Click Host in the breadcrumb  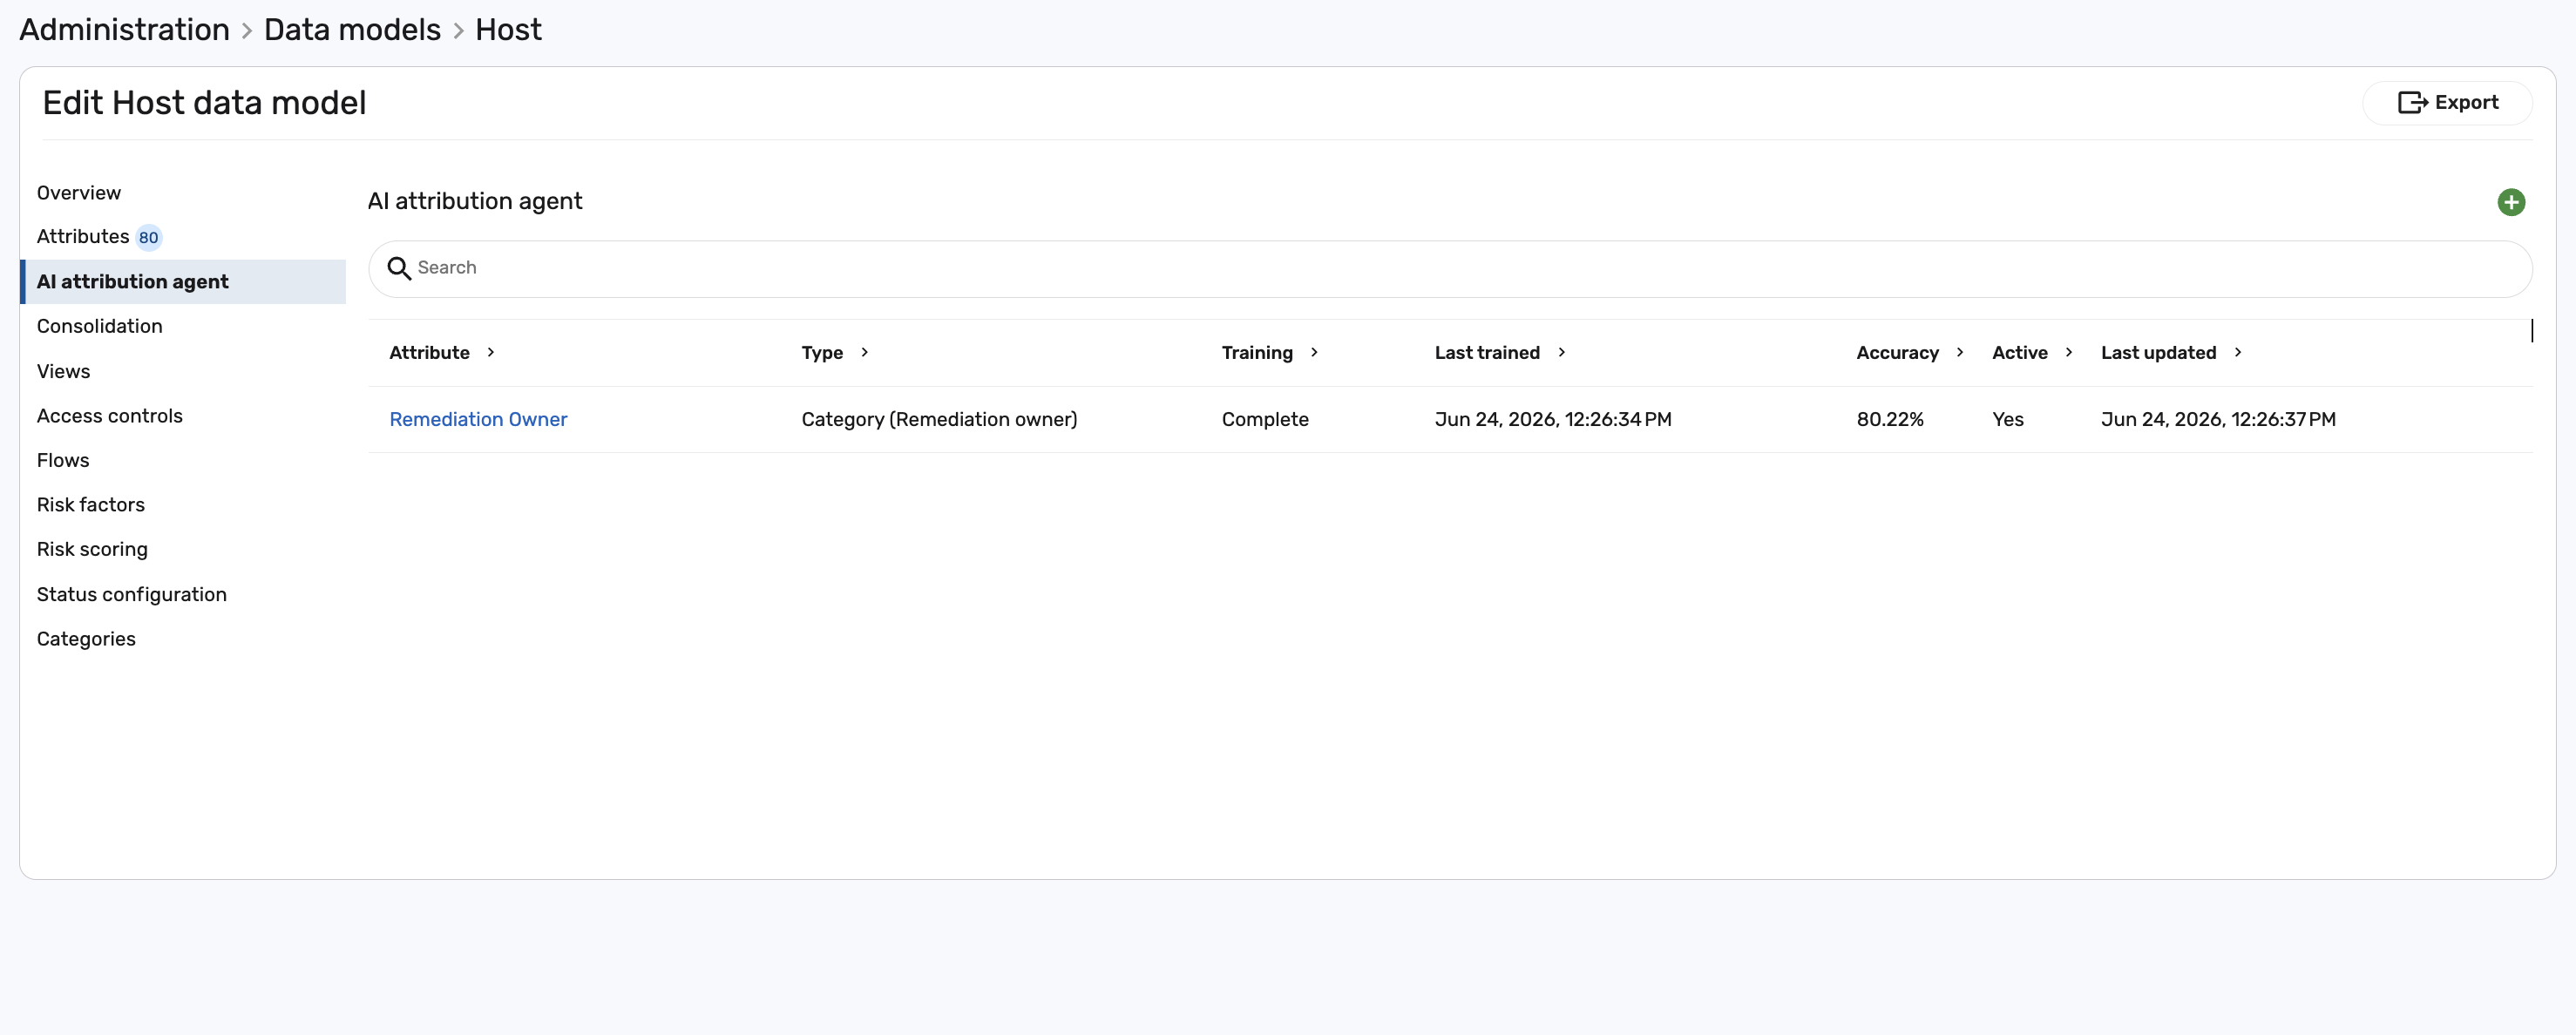click(508, 29)
